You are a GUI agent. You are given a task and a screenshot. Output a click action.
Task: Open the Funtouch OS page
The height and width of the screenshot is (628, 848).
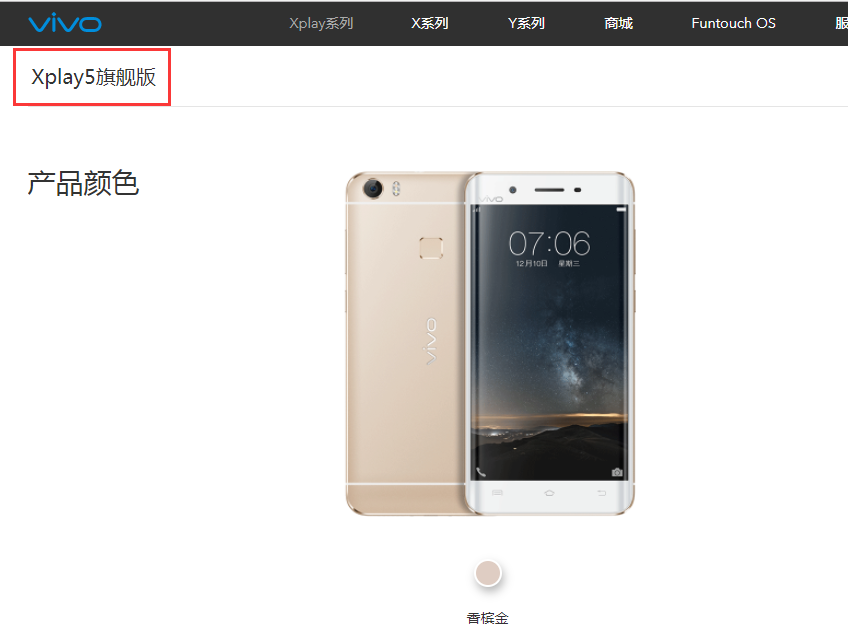pyautogui.click(x=733, y=23)
